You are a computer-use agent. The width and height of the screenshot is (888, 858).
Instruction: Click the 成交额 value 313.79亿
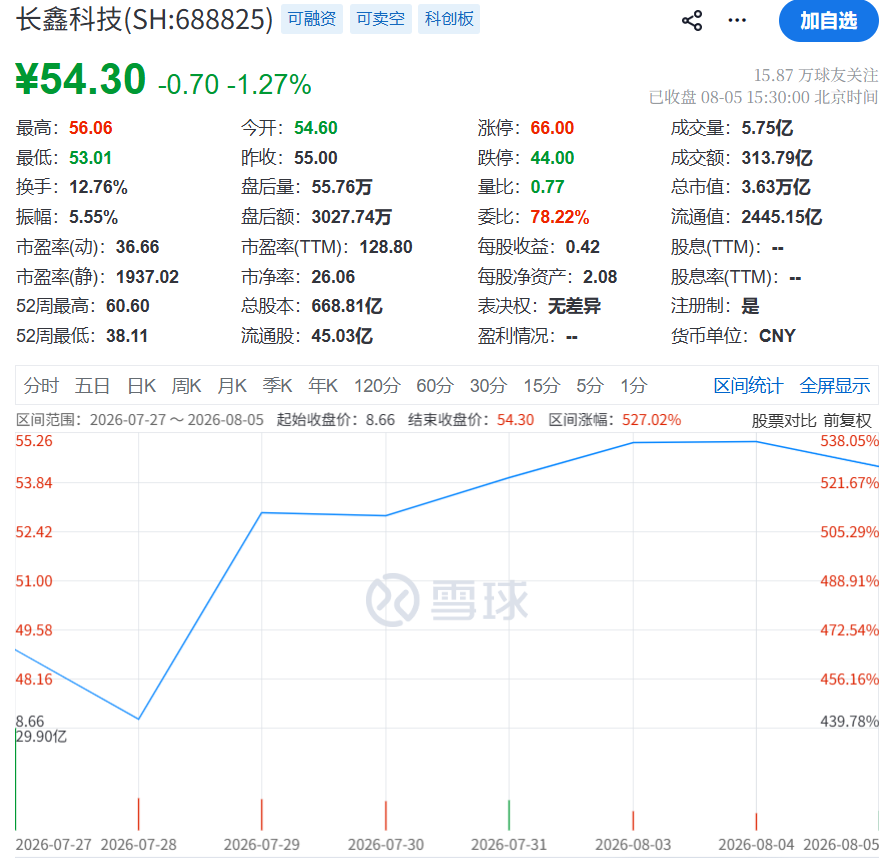coord(777,157)
